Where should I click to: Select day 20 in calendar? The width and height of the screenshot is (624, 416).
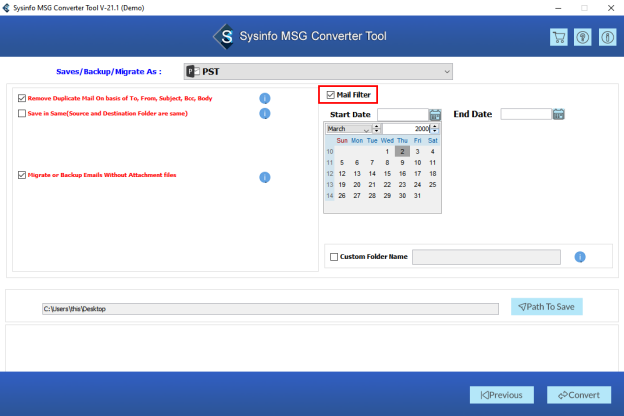point(357,185)
